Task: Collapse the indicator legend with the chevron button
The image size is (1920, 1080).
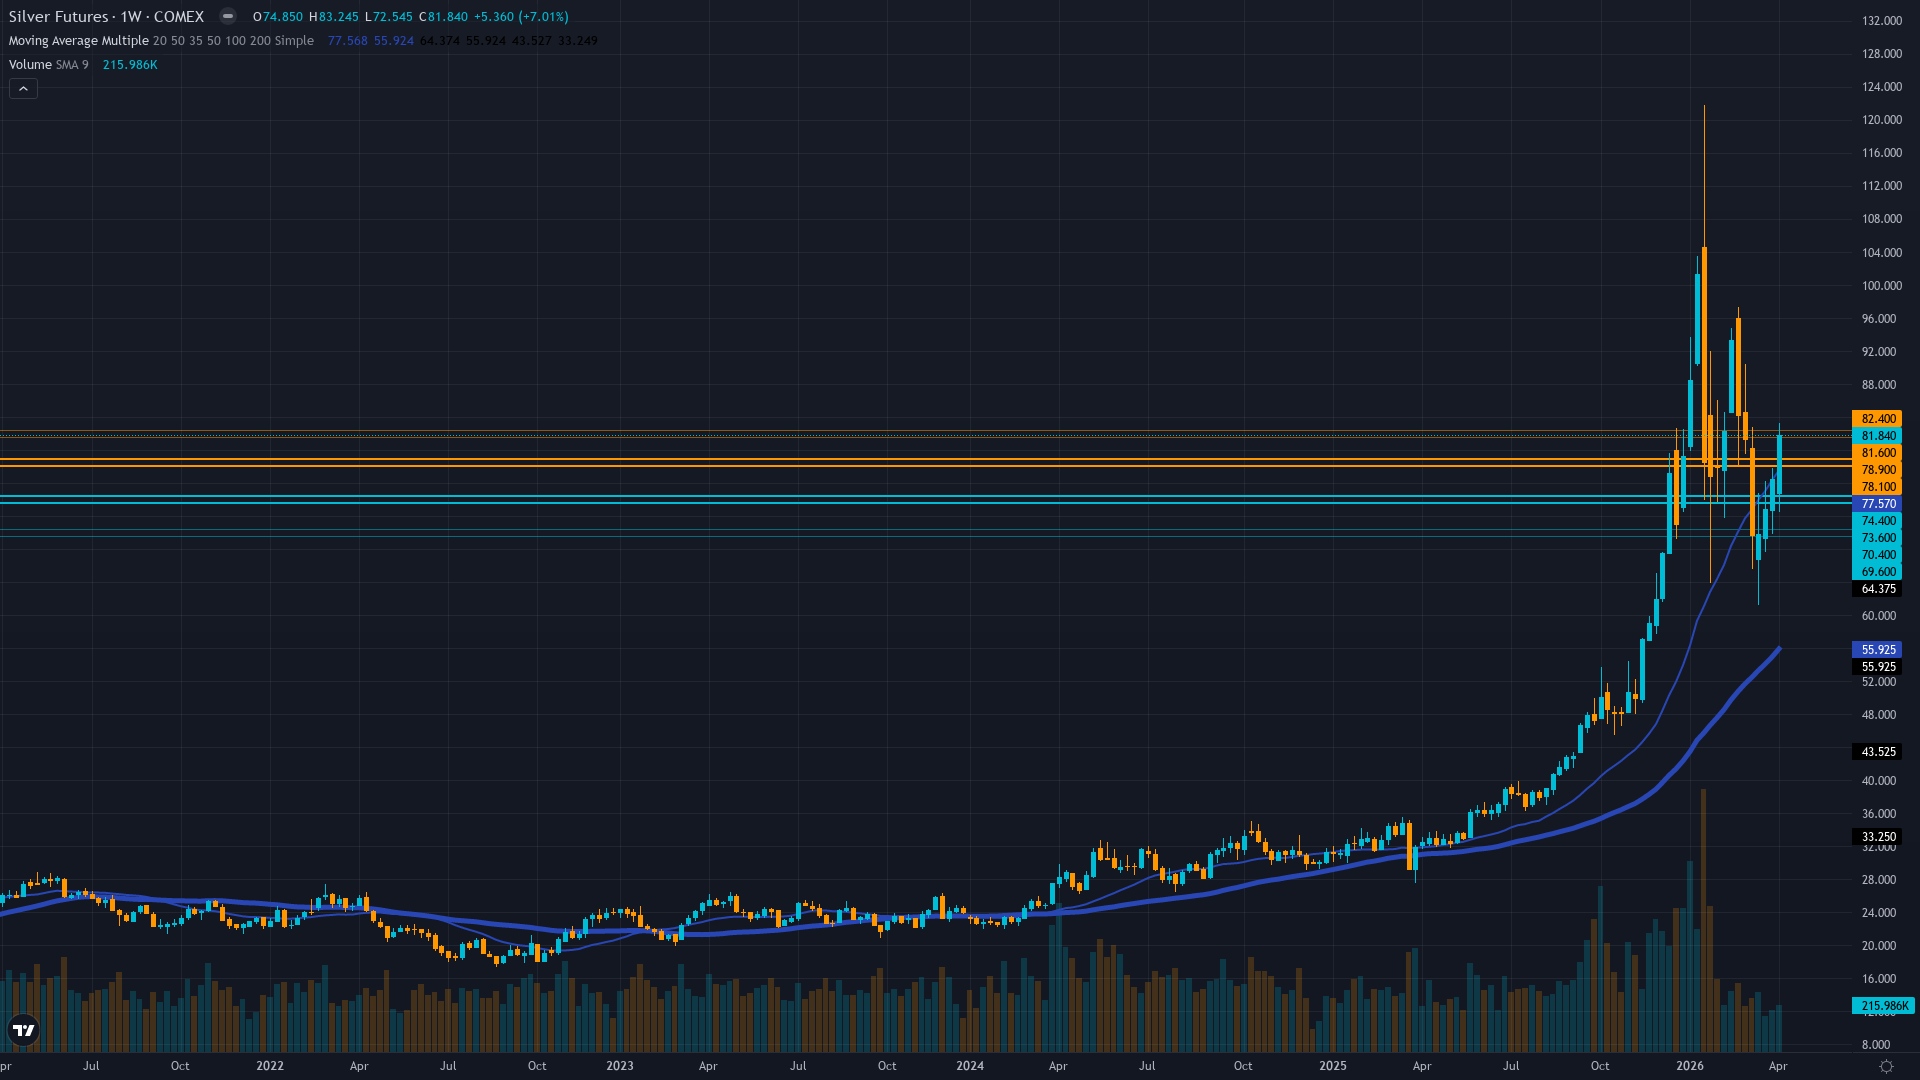Action: click(x=22, y=88)
